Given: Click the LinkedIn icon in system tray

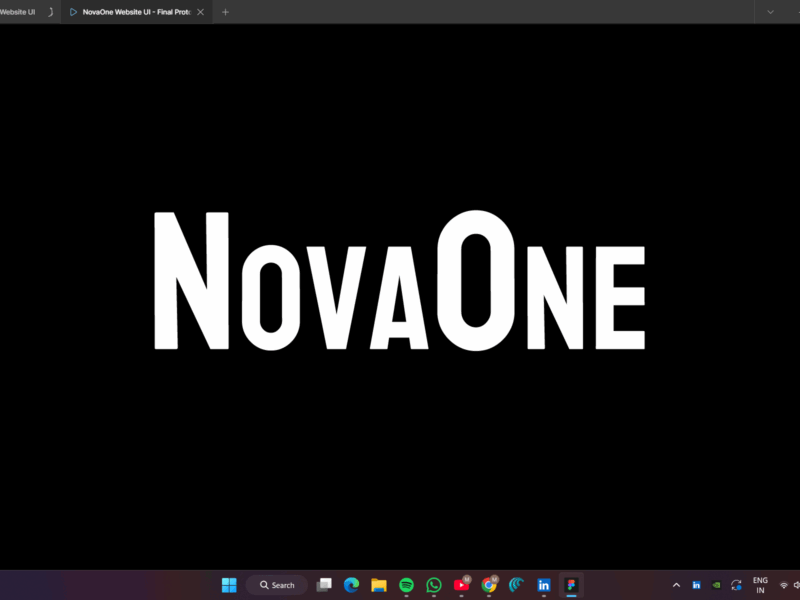Looking at the screenshot, I should [696, 585].
